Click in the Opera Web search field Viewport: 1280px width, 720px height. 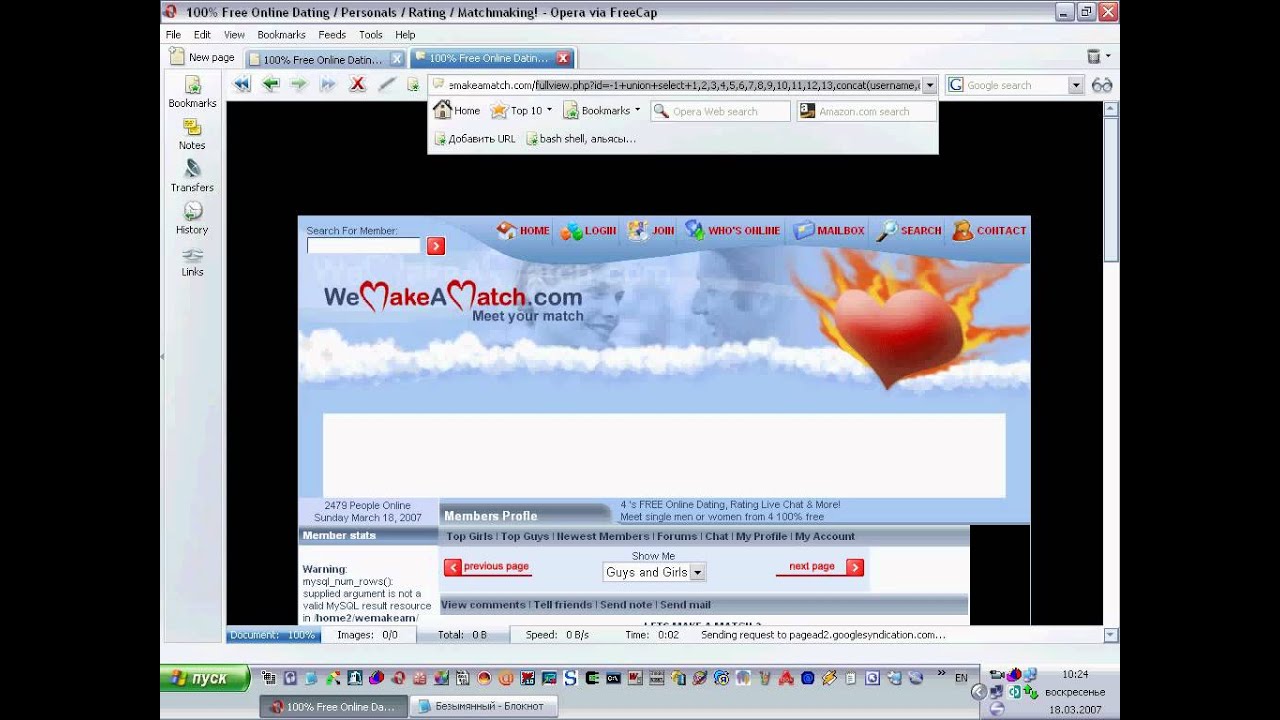pos(720,111)
